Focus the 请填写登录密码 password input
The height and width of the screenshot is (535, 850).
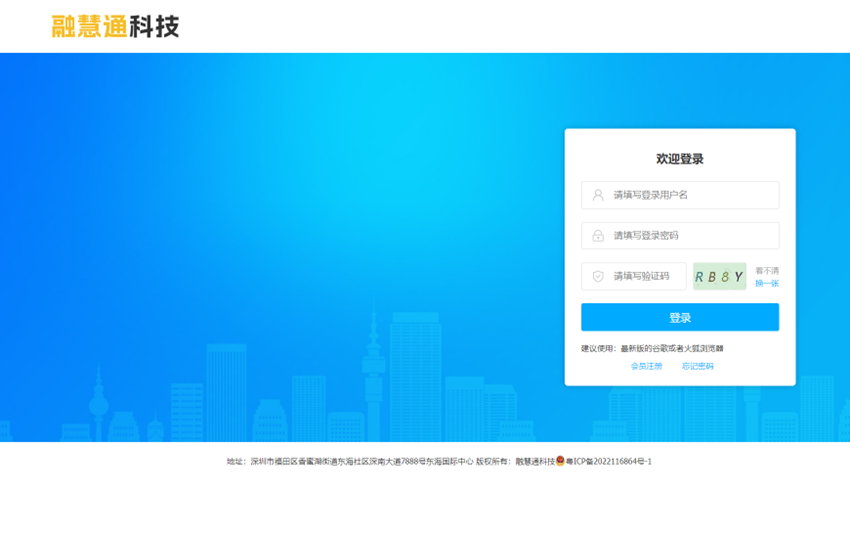point(690,236)
